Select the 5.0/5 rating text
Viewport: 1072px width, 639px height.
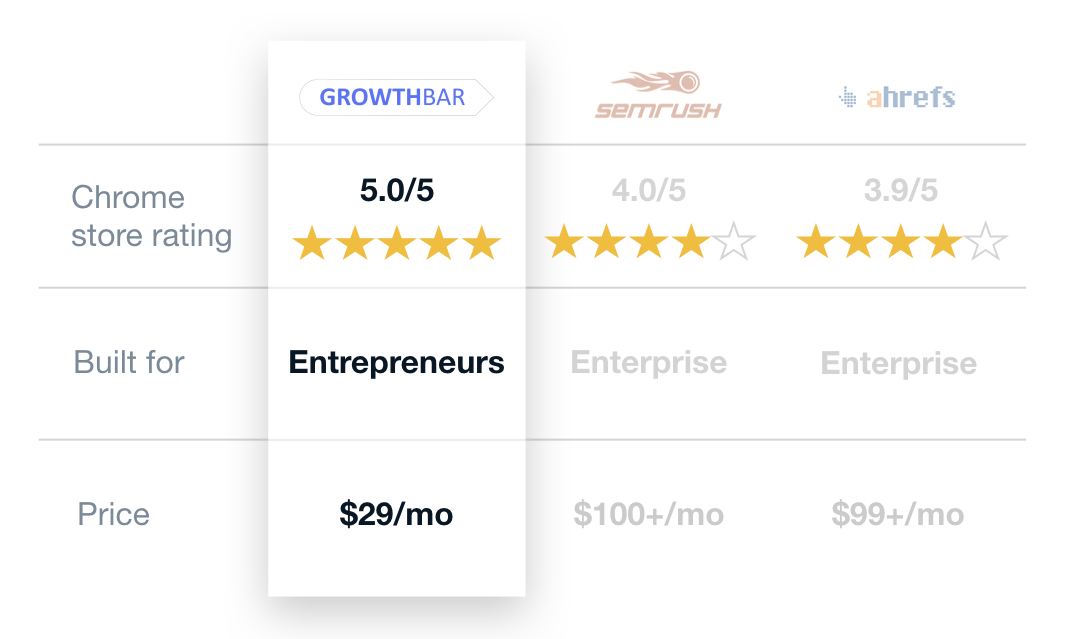pos(397,190)
